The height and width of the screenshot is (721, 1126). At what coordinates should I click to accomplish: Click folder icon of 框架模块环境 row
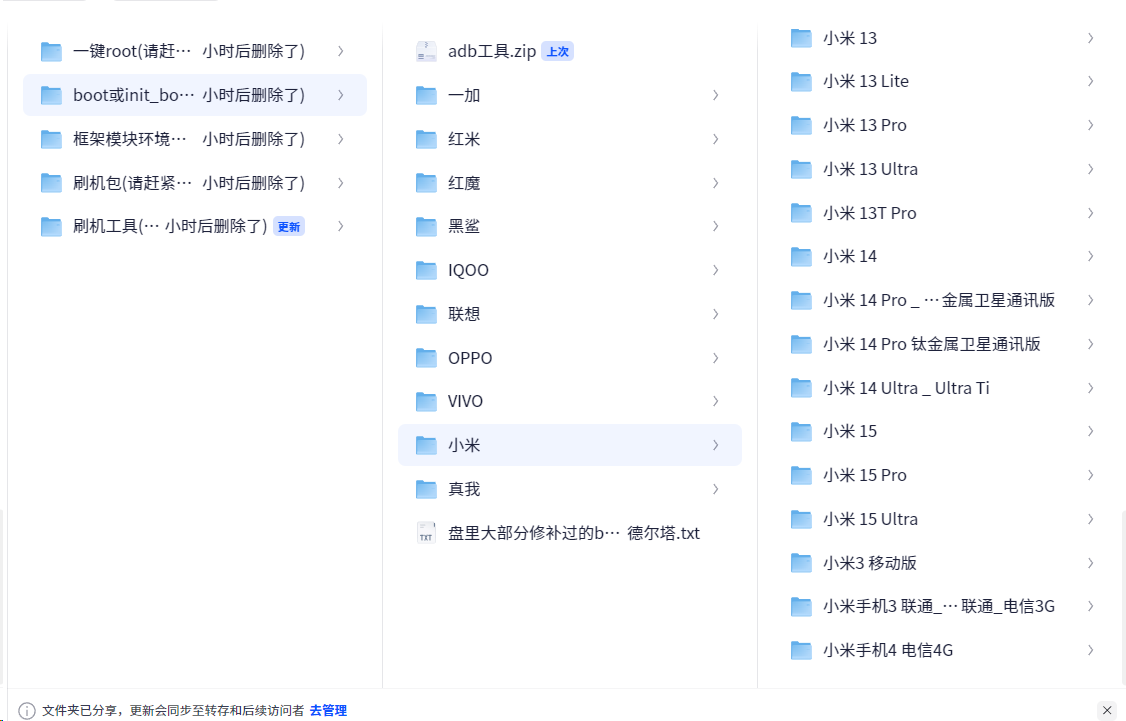coord(51,139)
